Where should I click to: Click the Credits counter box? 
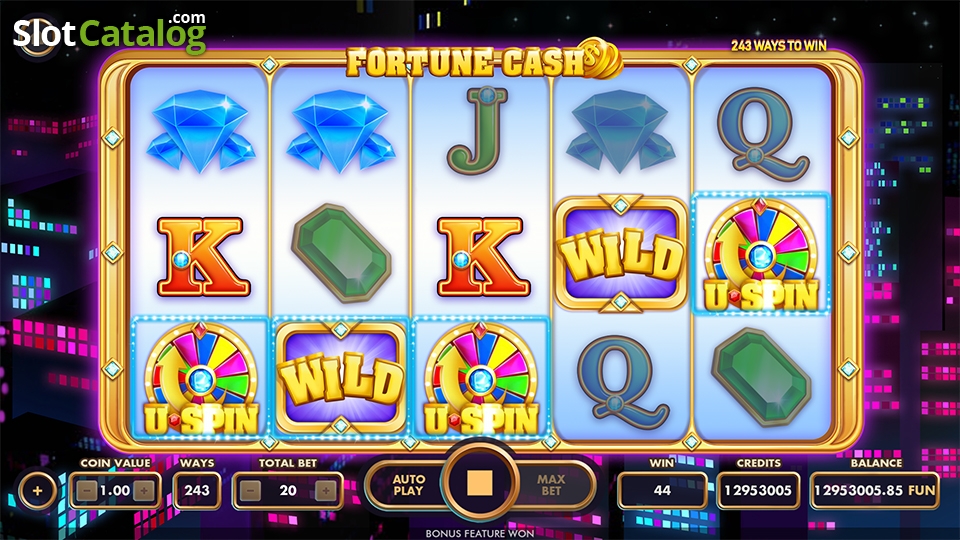(758, 490)
